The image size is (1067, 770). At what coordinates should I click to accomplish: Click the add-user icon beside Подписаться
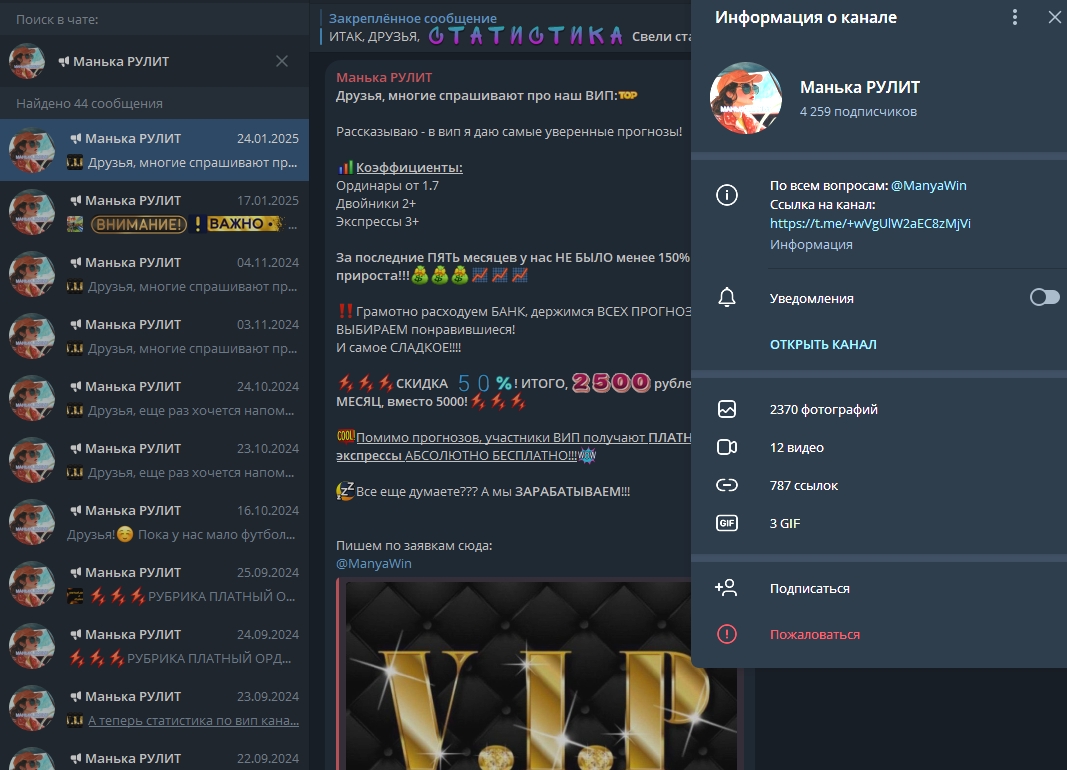[x=727, y=588]
